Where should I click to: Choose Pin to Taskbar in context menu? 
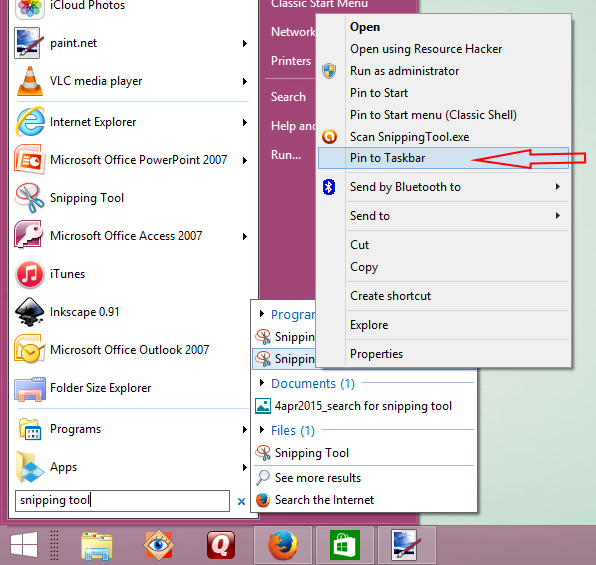pyautogui.click(x=443, y=158)
